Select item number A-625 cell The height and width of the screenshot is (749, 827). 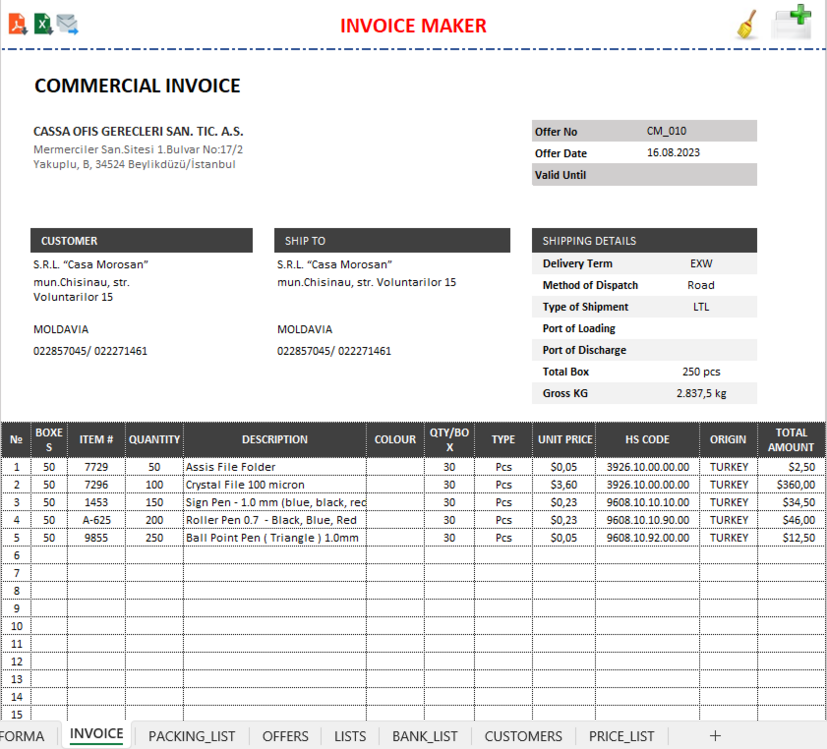click(96, 520)
